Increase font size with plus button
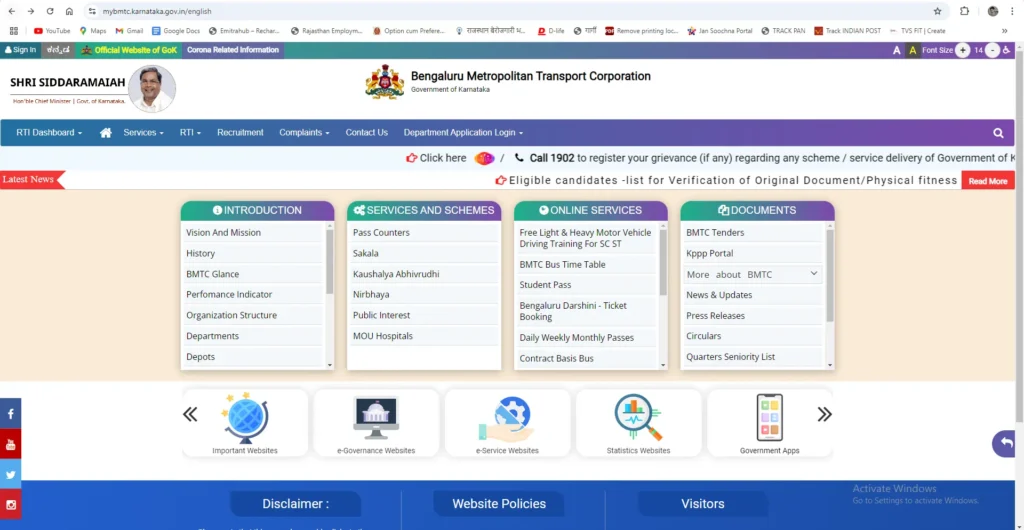Screen dimensions: 1024x530 [962, 50]
